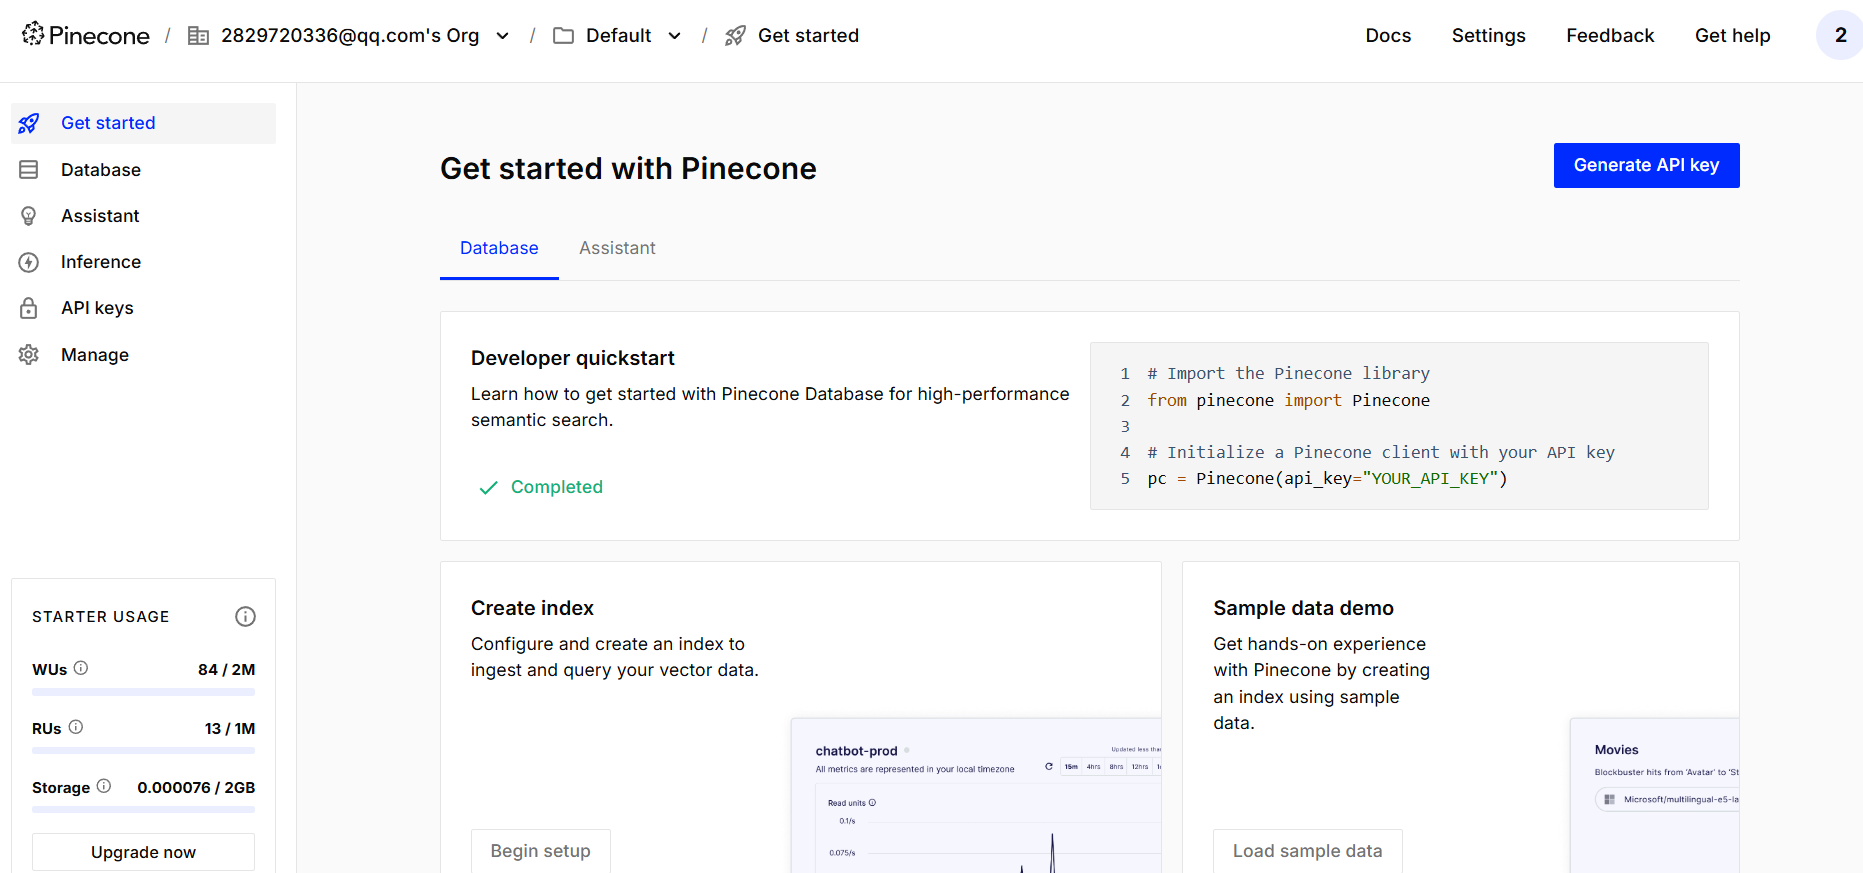1863x873 pixels.
Task: Click the rocket icon in breadcrumb
Action: [735, 36]
